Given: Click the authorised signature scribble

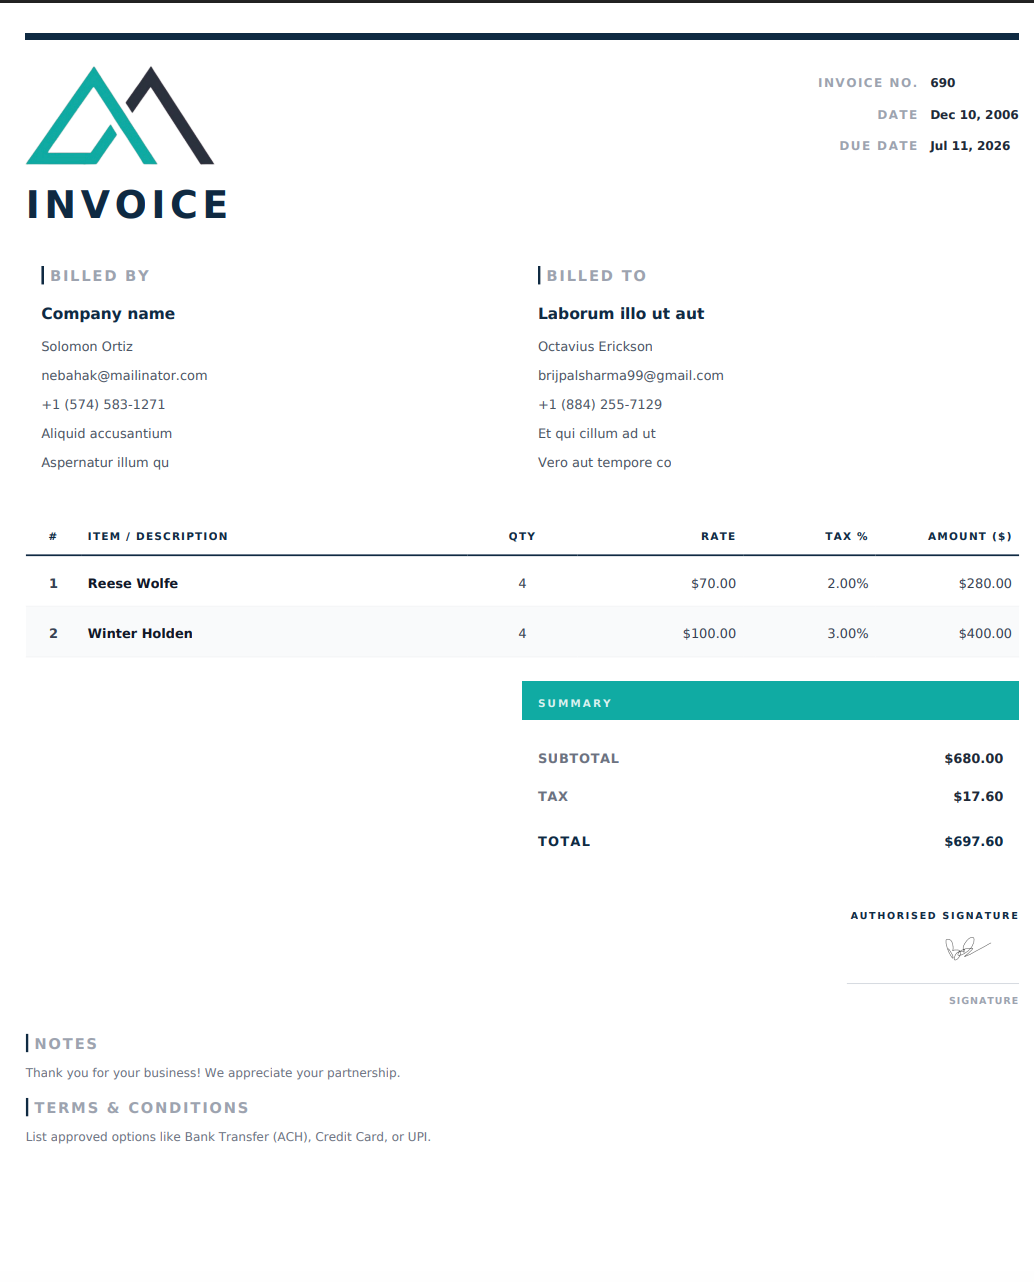Looking at the screenshot, I should pyautogui.click(x=967, y=948).
